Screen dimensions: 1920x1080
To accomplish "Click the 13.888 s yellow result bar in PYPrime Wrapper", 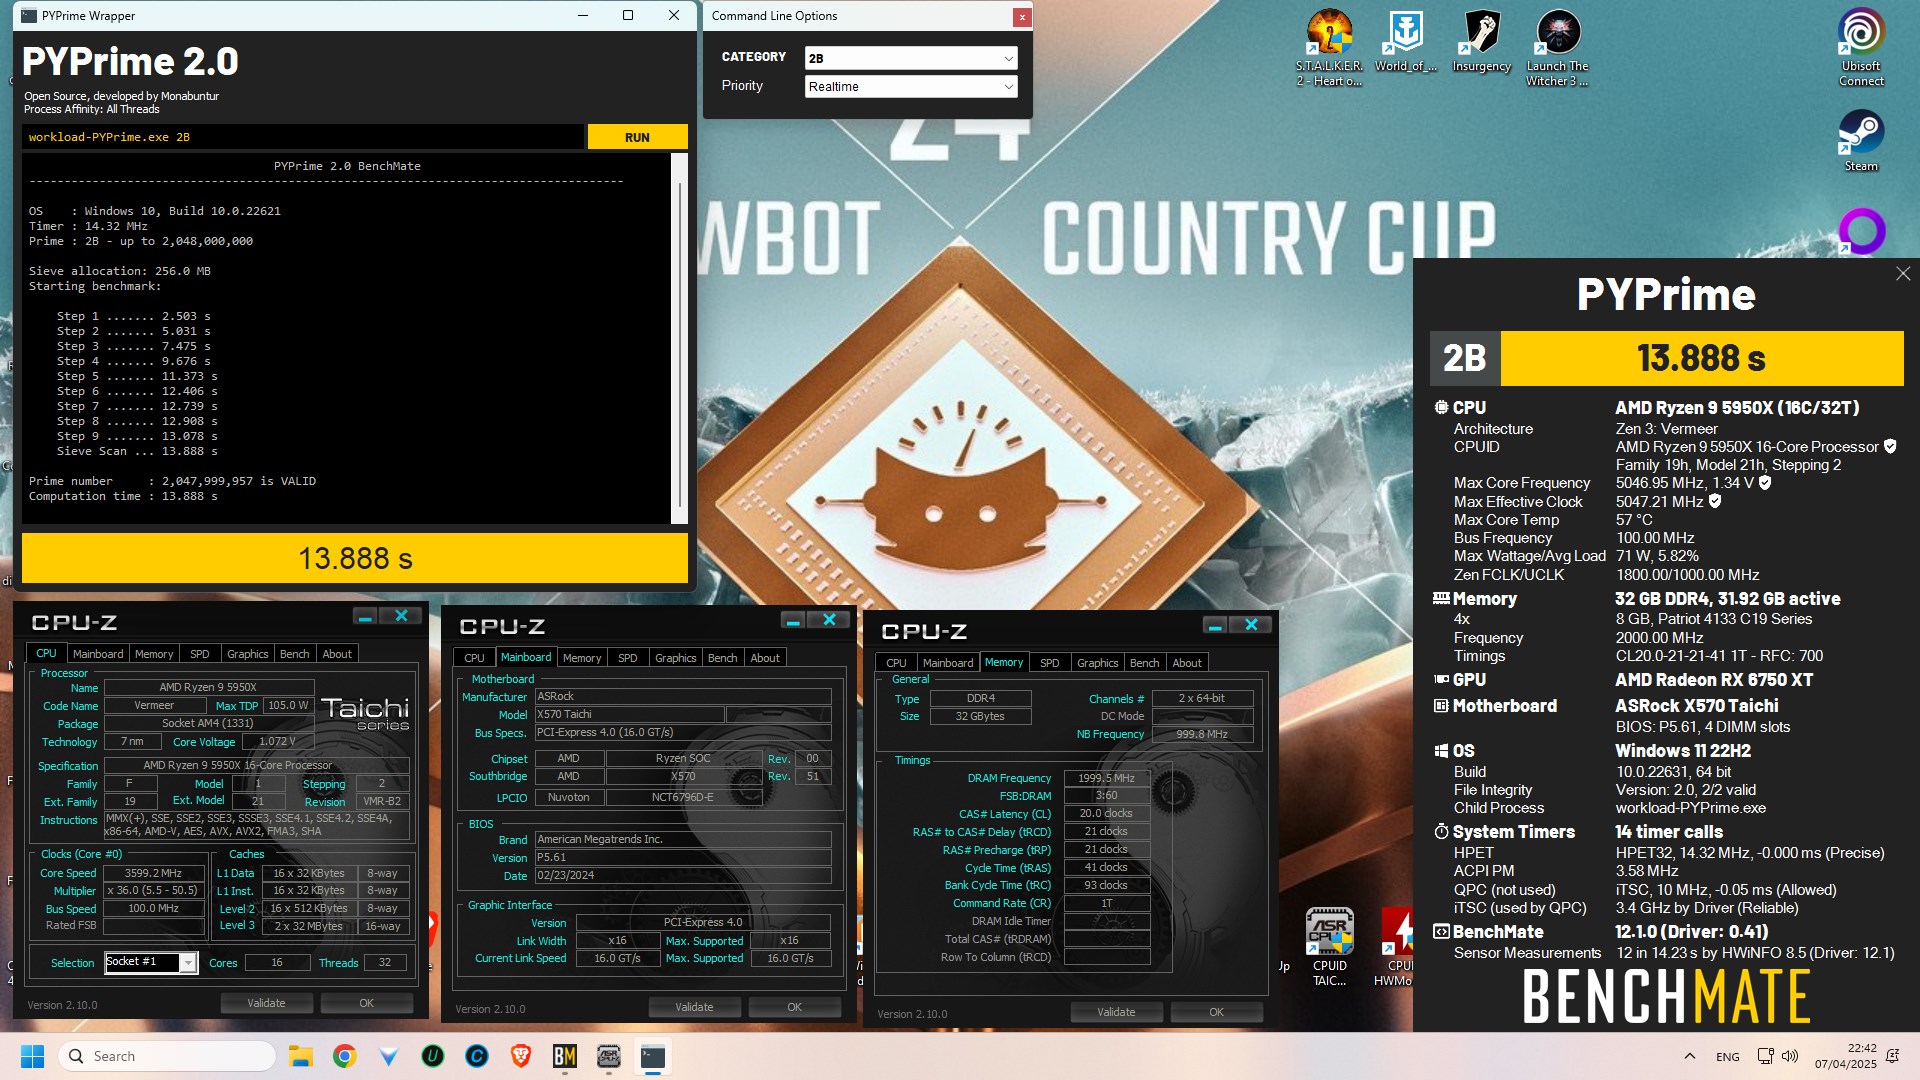I will click(x=355, y=558).
